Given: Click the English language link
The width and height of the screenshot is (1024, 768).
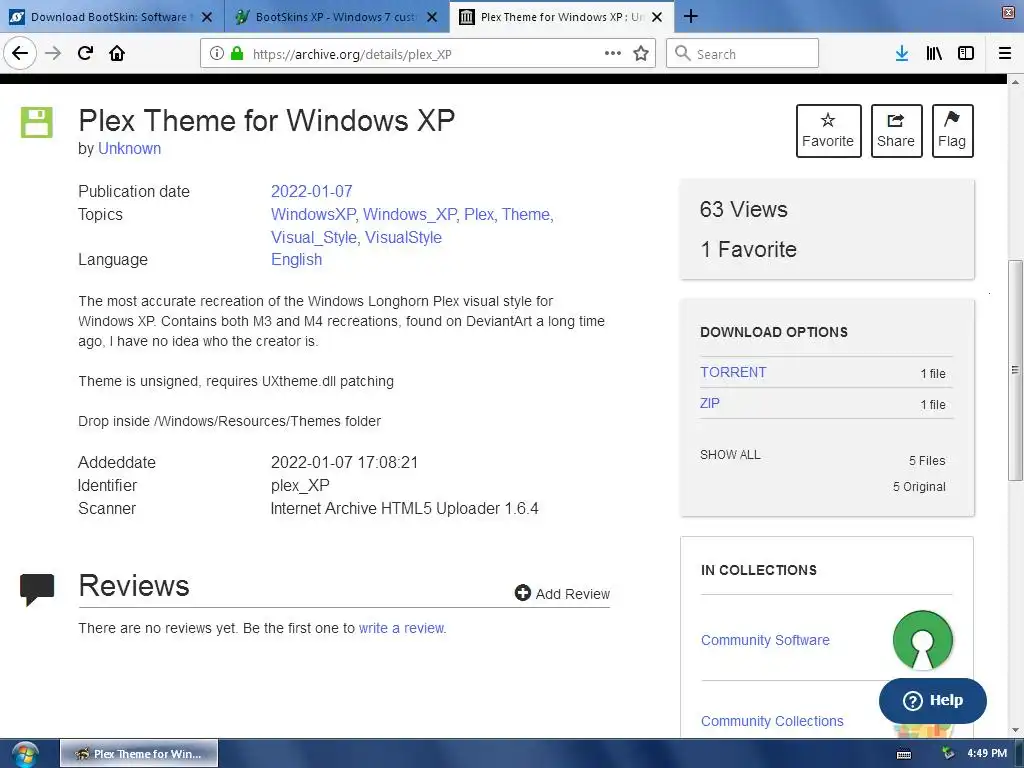Looking at the screenshot, I should 296,259.
